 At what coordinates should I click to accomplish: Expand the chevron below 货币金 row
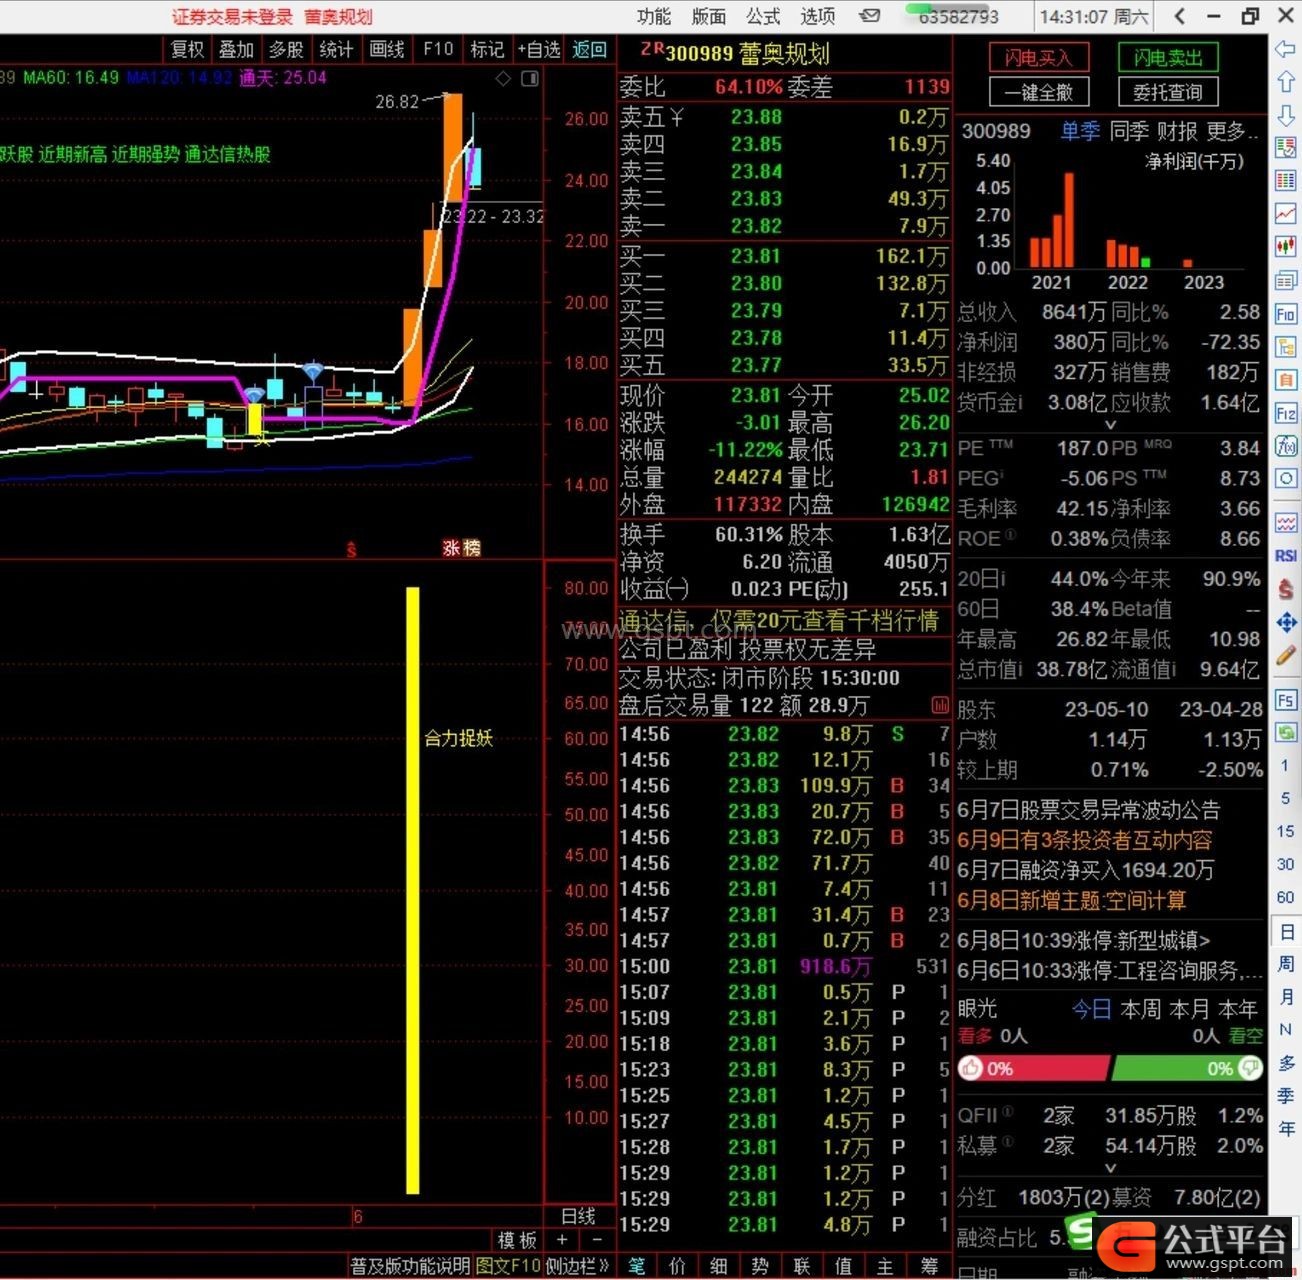point(1110,425)
